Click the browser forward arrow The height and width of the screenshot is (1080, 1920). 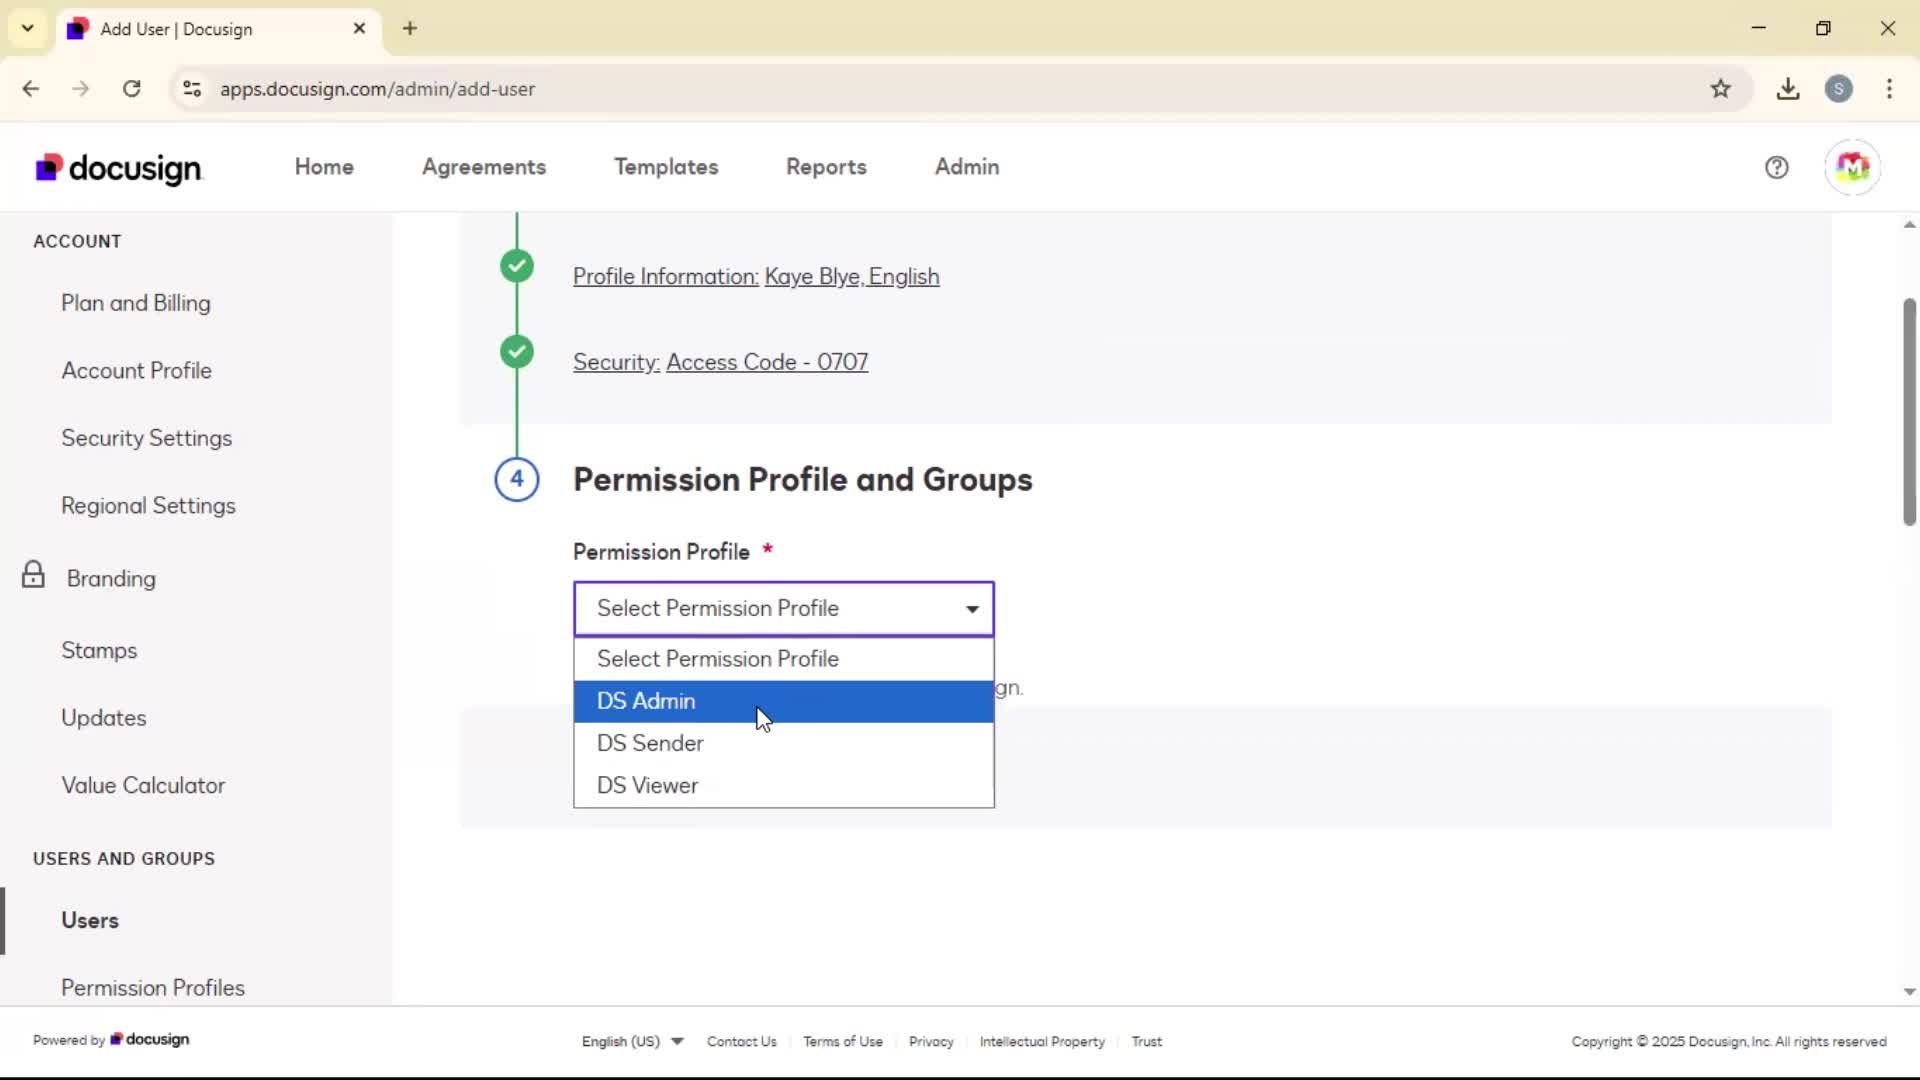pos(81,89)
